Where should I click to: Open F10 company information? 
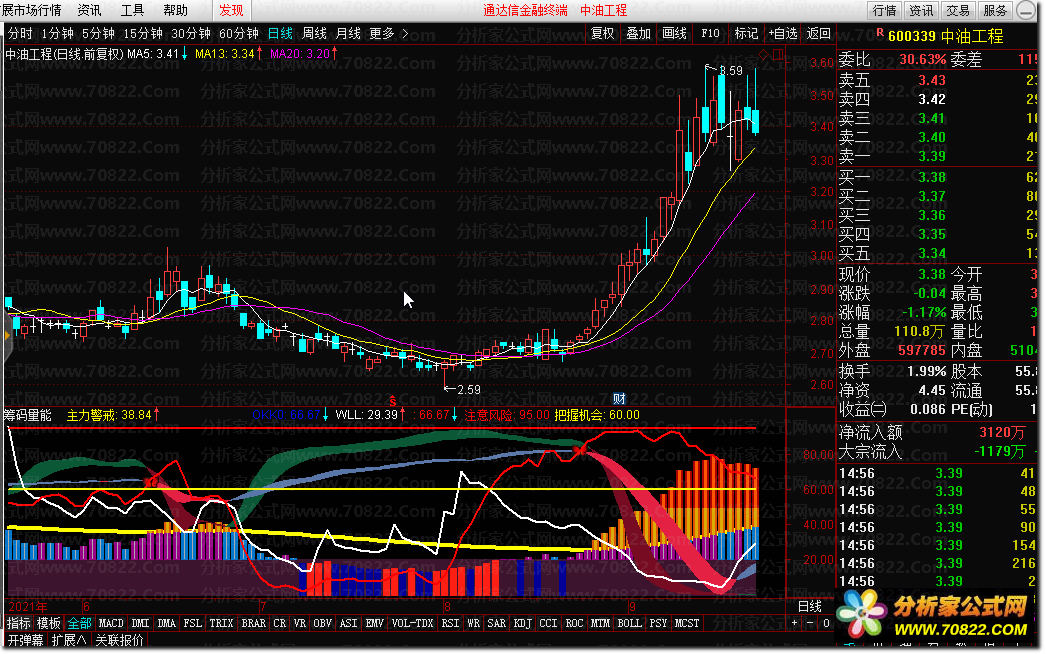coord(710,33)
